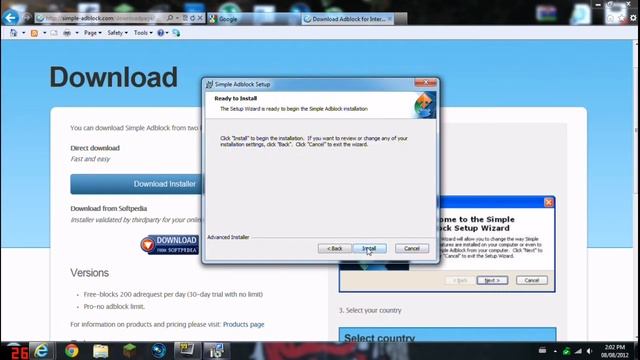Click the Simple Adblock Setup title bar icon
The image size is (640, 360).
click(209, 84)
